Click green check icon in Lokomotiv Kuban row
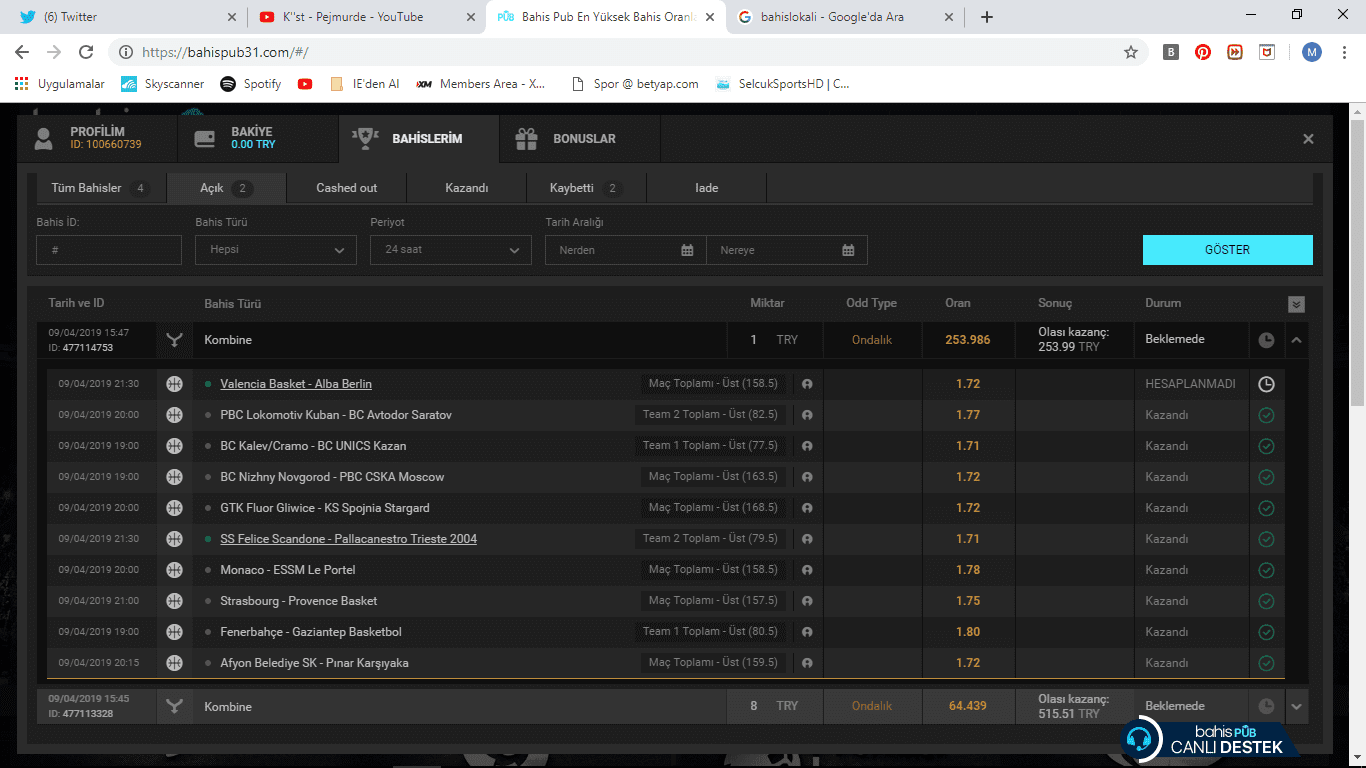The image size is (1366, 768). [x=1266, y=415]
